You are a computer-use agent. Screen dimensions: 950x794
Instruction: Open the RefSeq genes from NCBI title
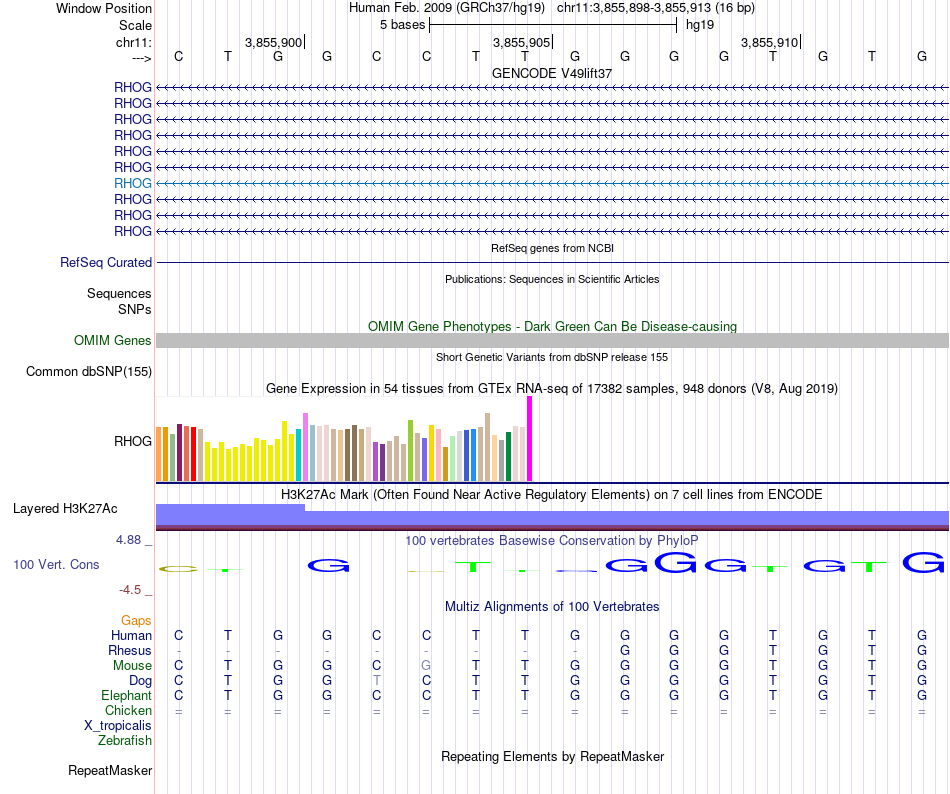pos(552,248)
